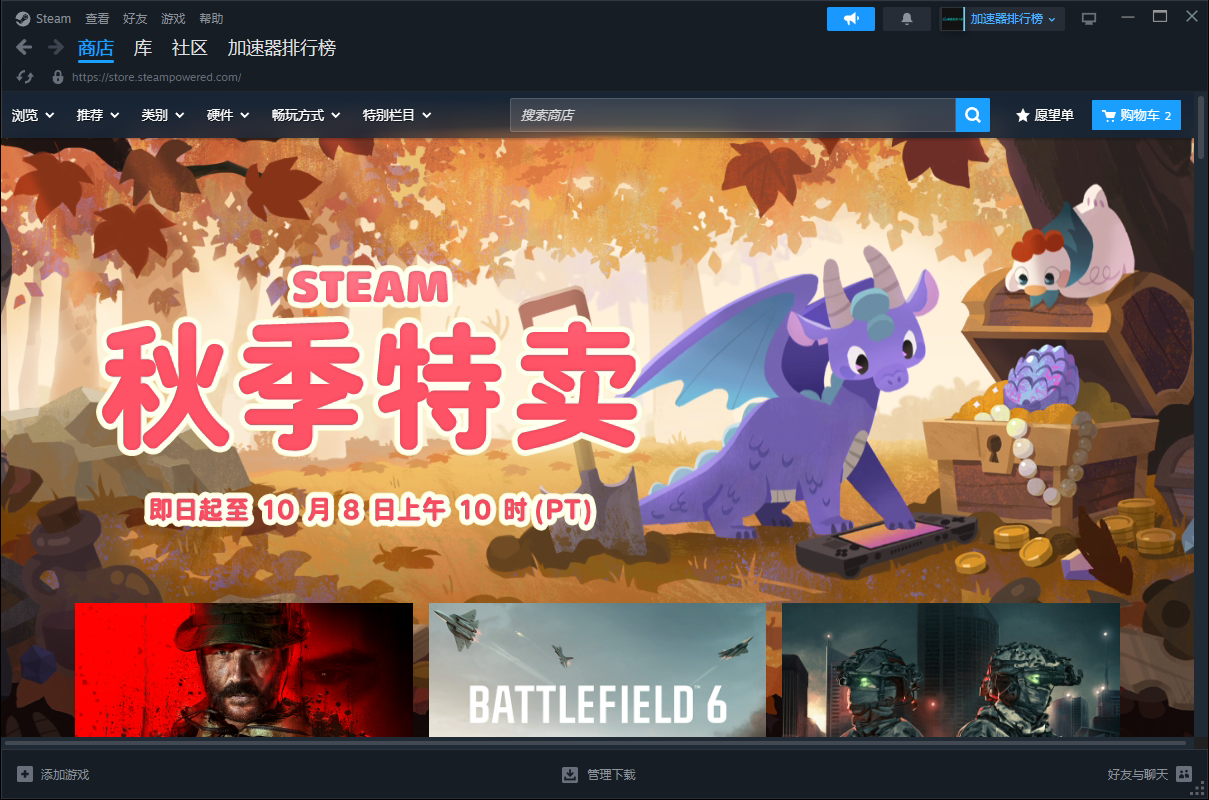The image size is (1209, 800).
Task: Select the 商店 tab
Action: [96, 48]
